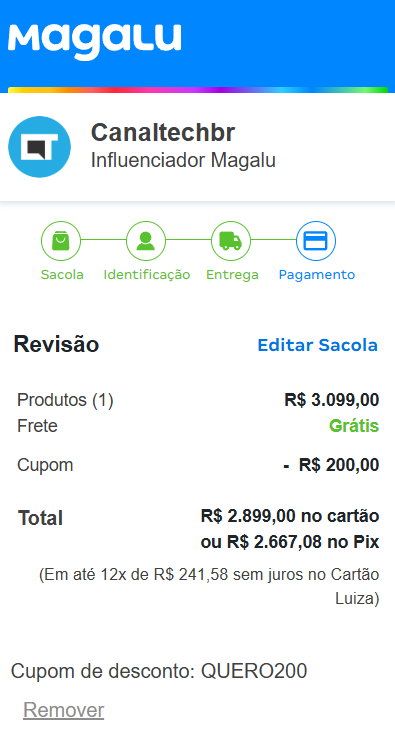Click the Pagamento step label

point(317,275)
